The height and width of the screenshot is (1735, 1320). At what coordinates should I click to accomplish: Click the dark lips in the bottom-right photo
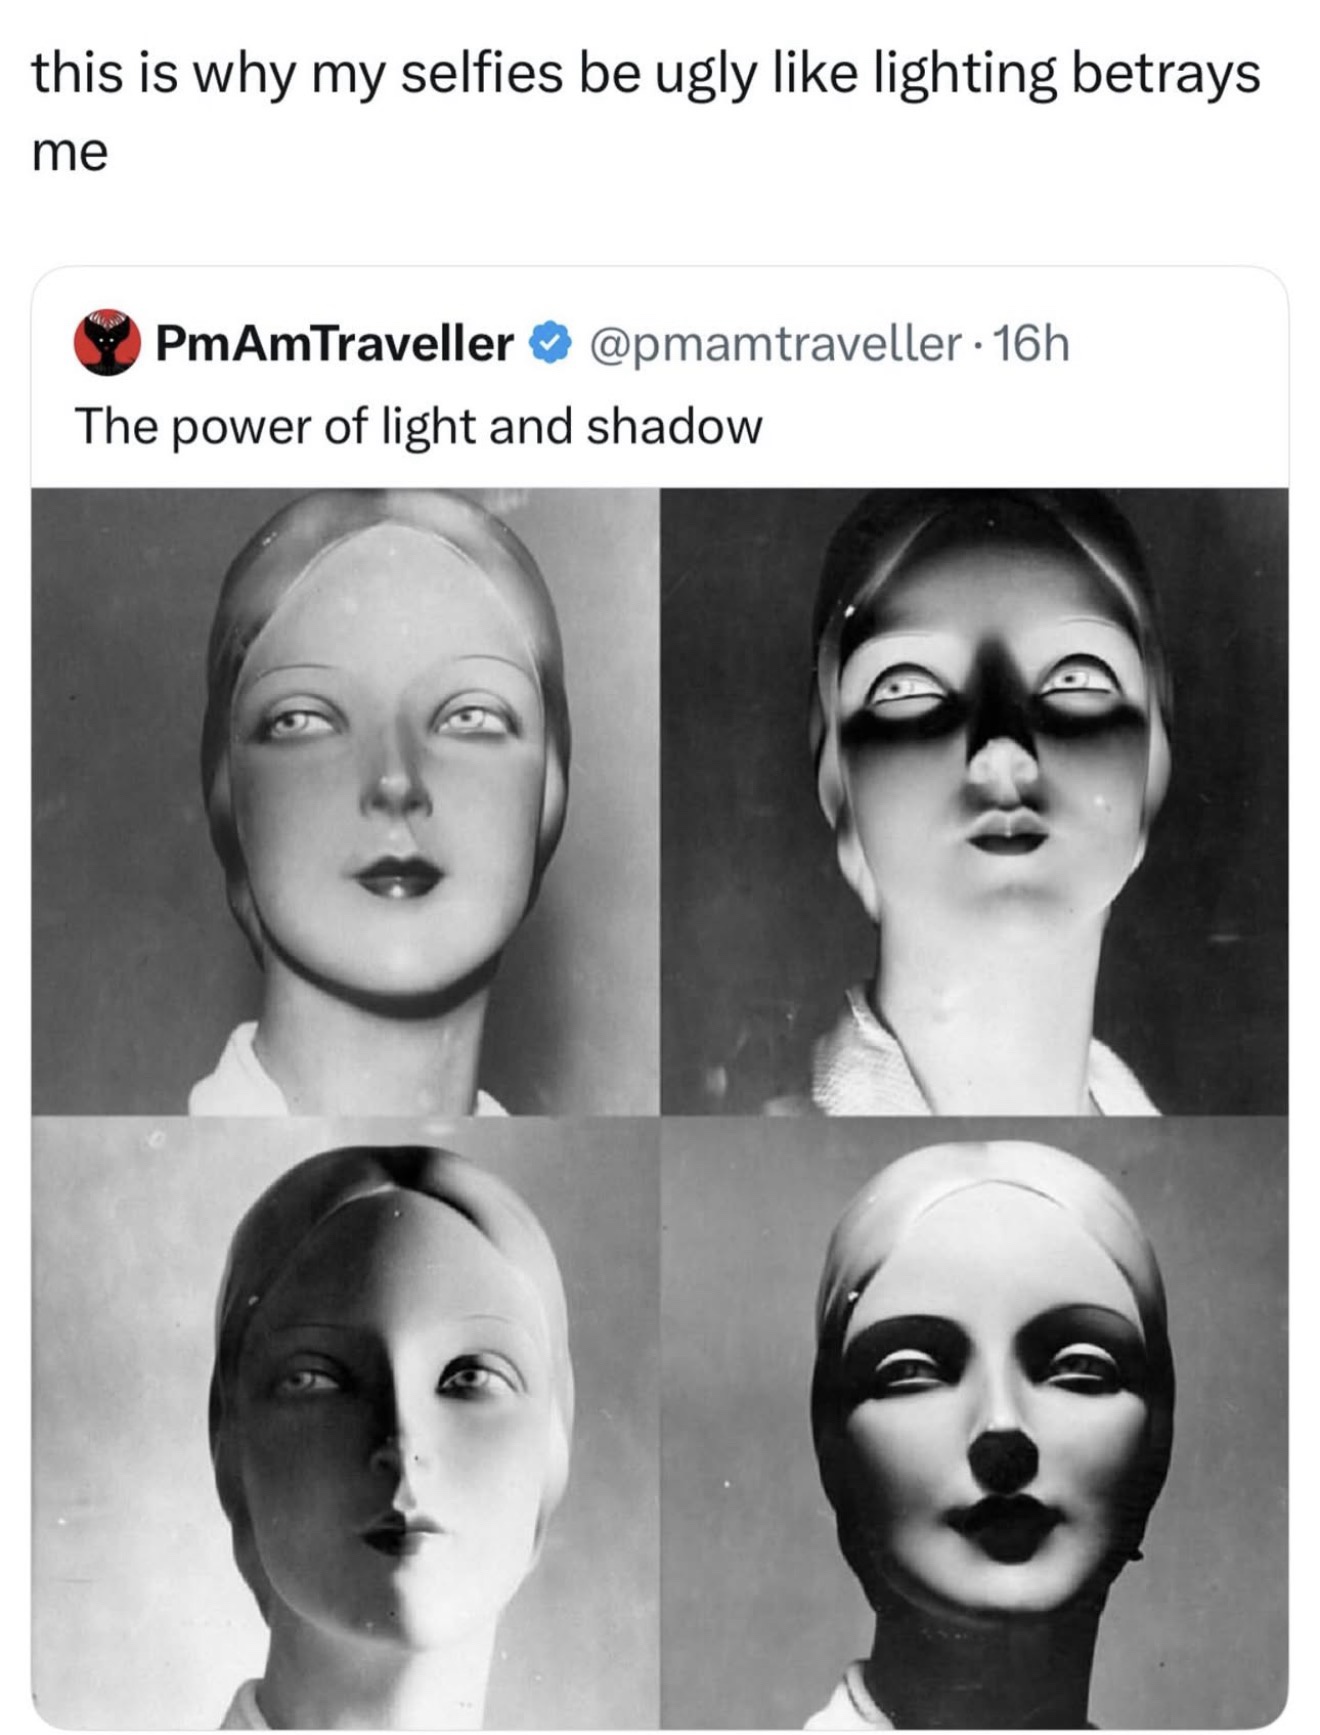pos(1005,1525)
